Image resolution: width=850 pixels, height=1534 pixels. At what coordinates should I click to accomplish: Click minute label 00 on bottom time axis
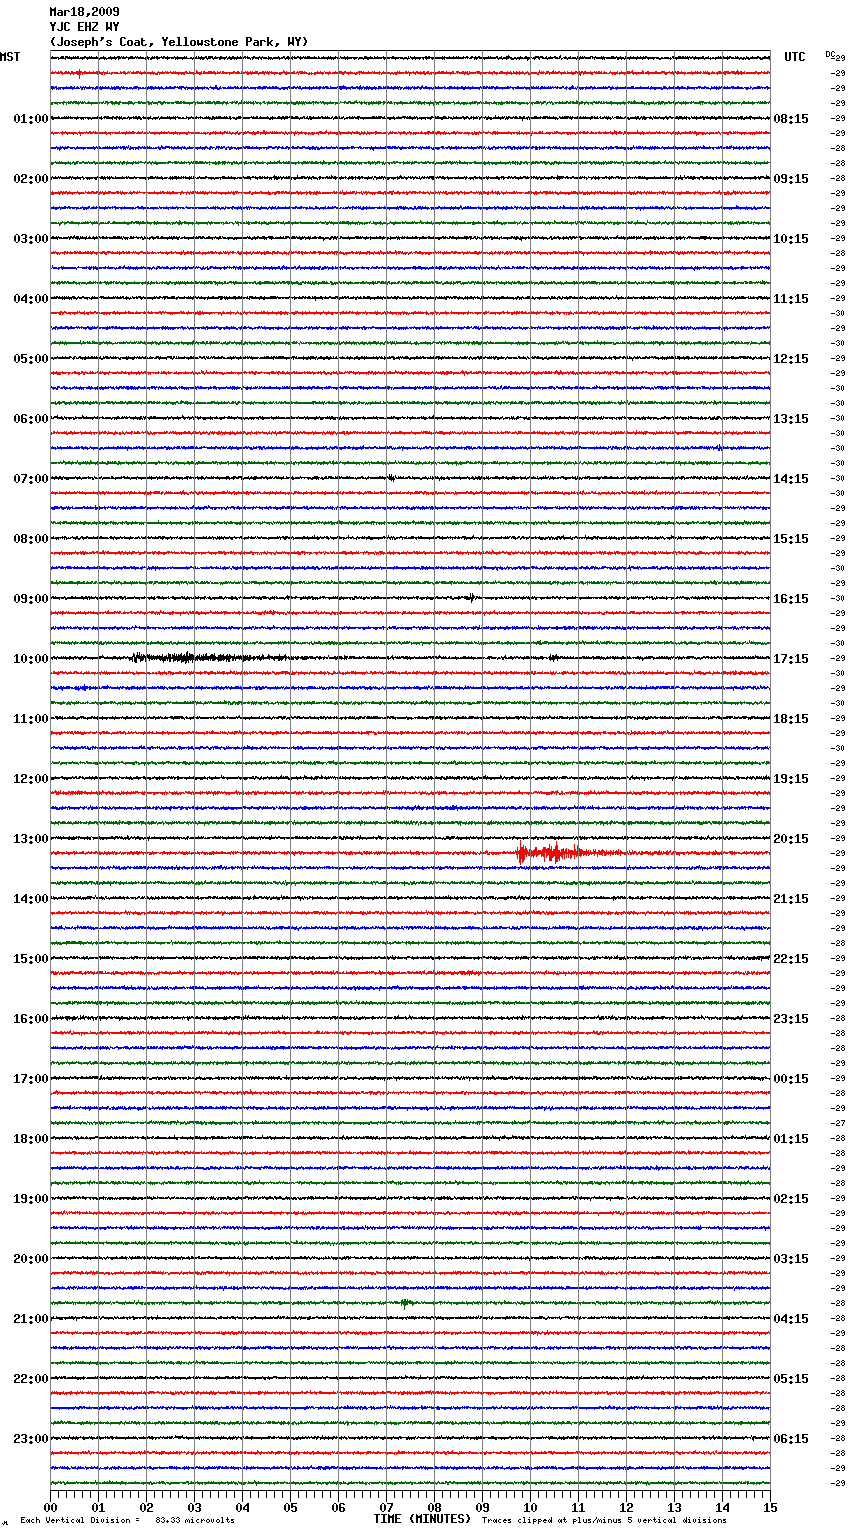coord(50,1508)
